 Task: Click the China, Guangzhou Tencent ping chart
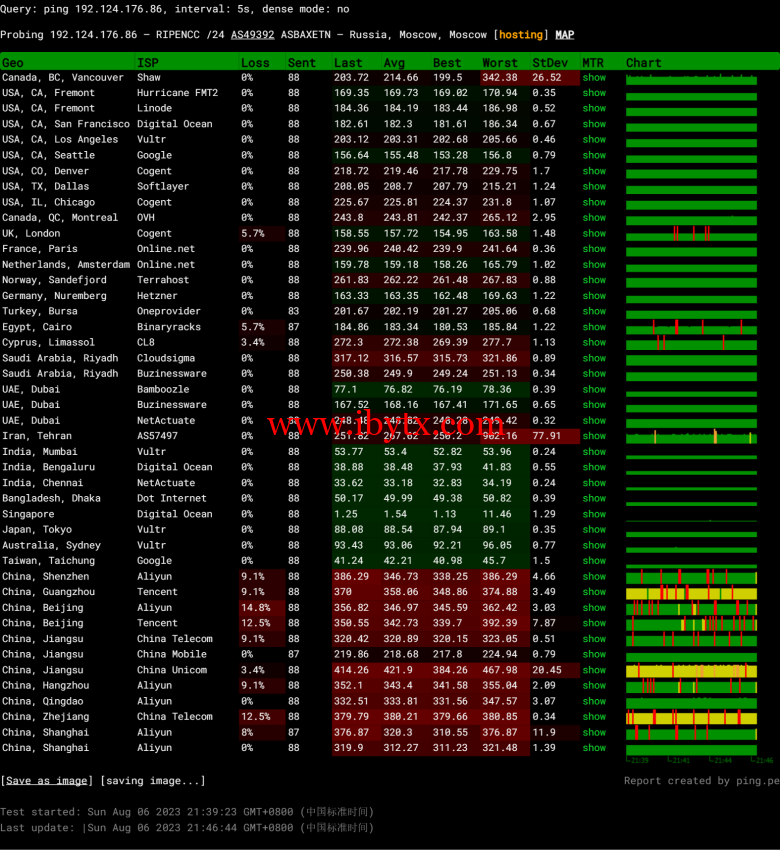(691, 592)
